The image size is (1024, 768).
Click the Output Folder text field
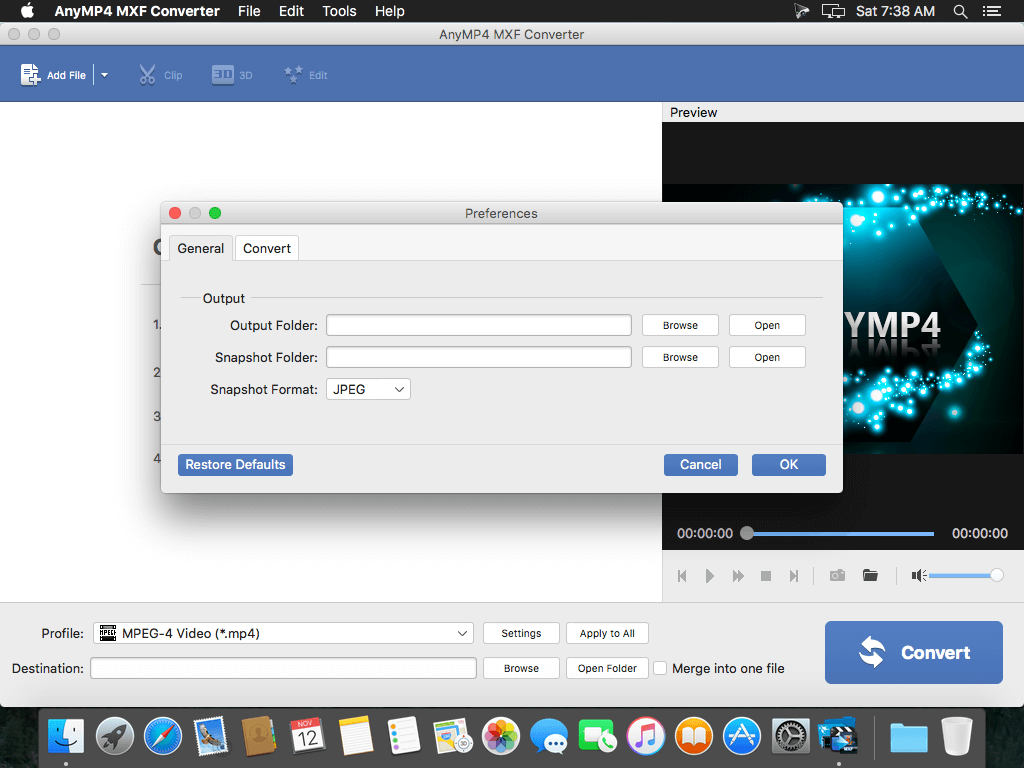click(x=479, y=325)
